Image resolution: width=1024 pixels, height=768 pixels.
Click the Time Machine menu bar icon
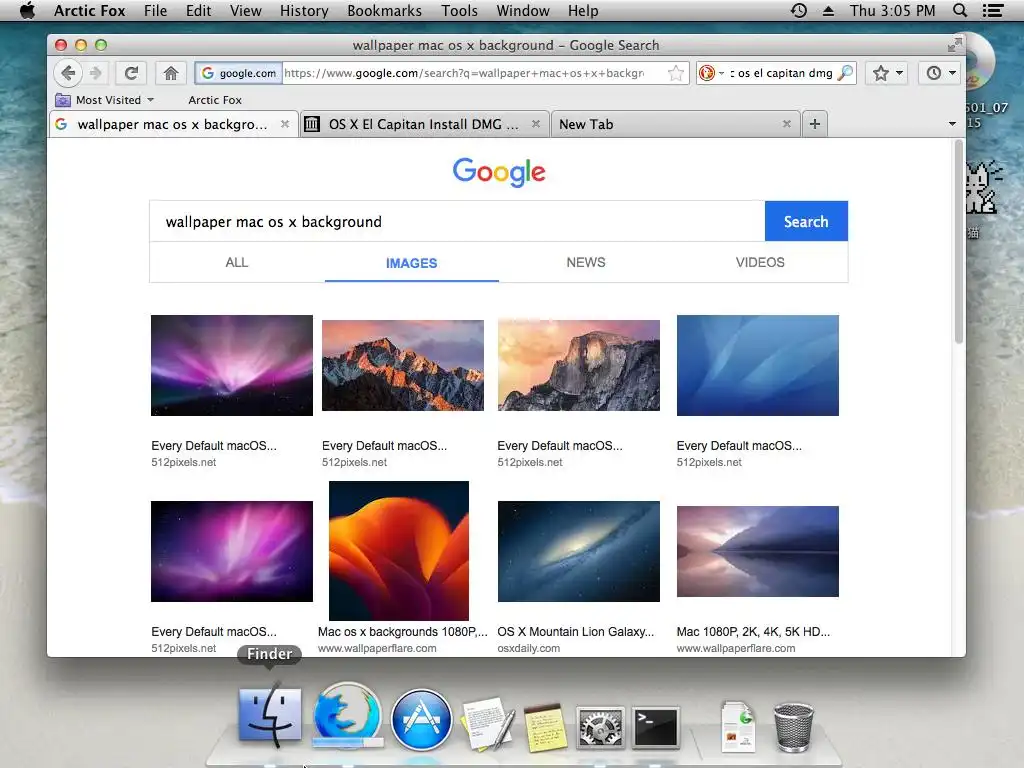(x=798, y=10)
